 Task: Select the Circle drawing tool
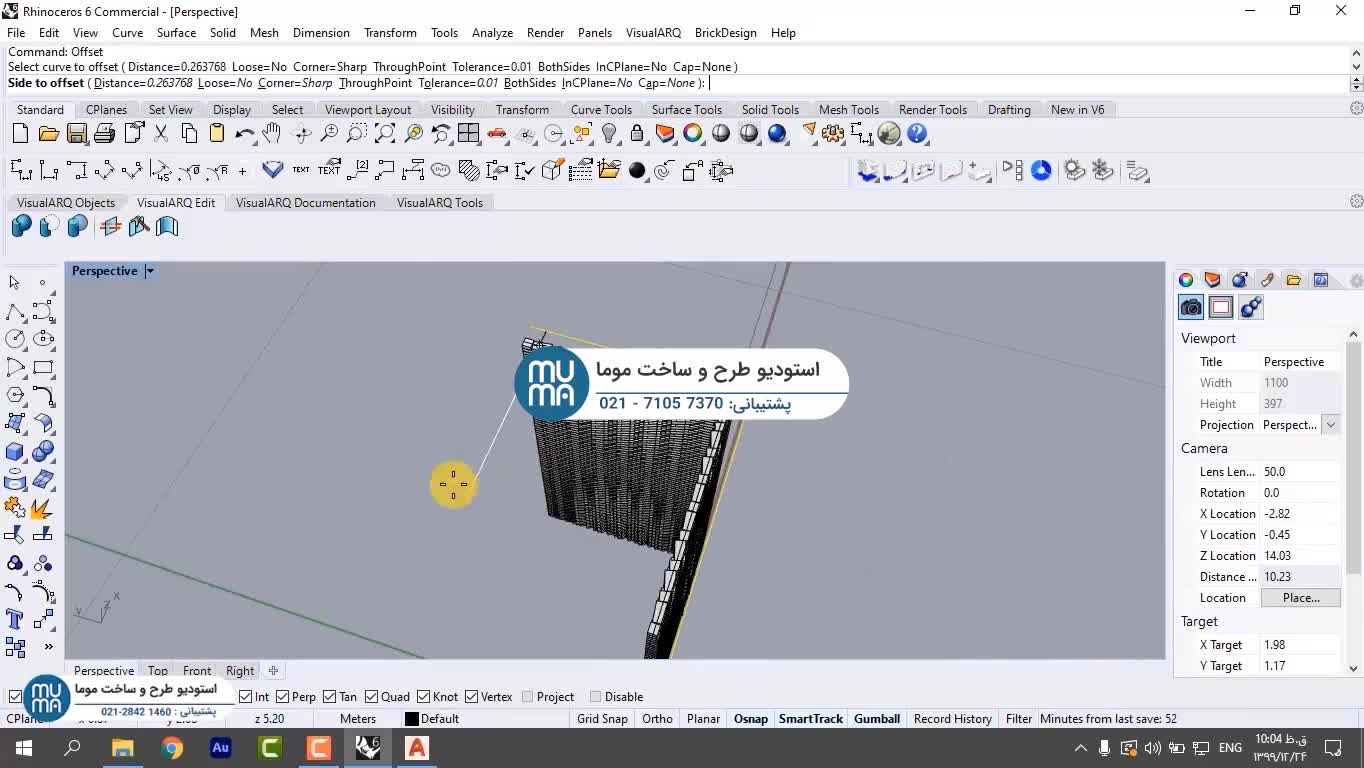point(15,339)
